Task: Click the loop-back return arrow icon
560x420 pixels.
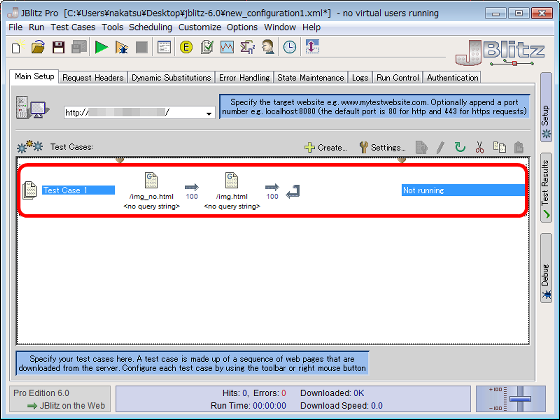Action: (293, 192)
